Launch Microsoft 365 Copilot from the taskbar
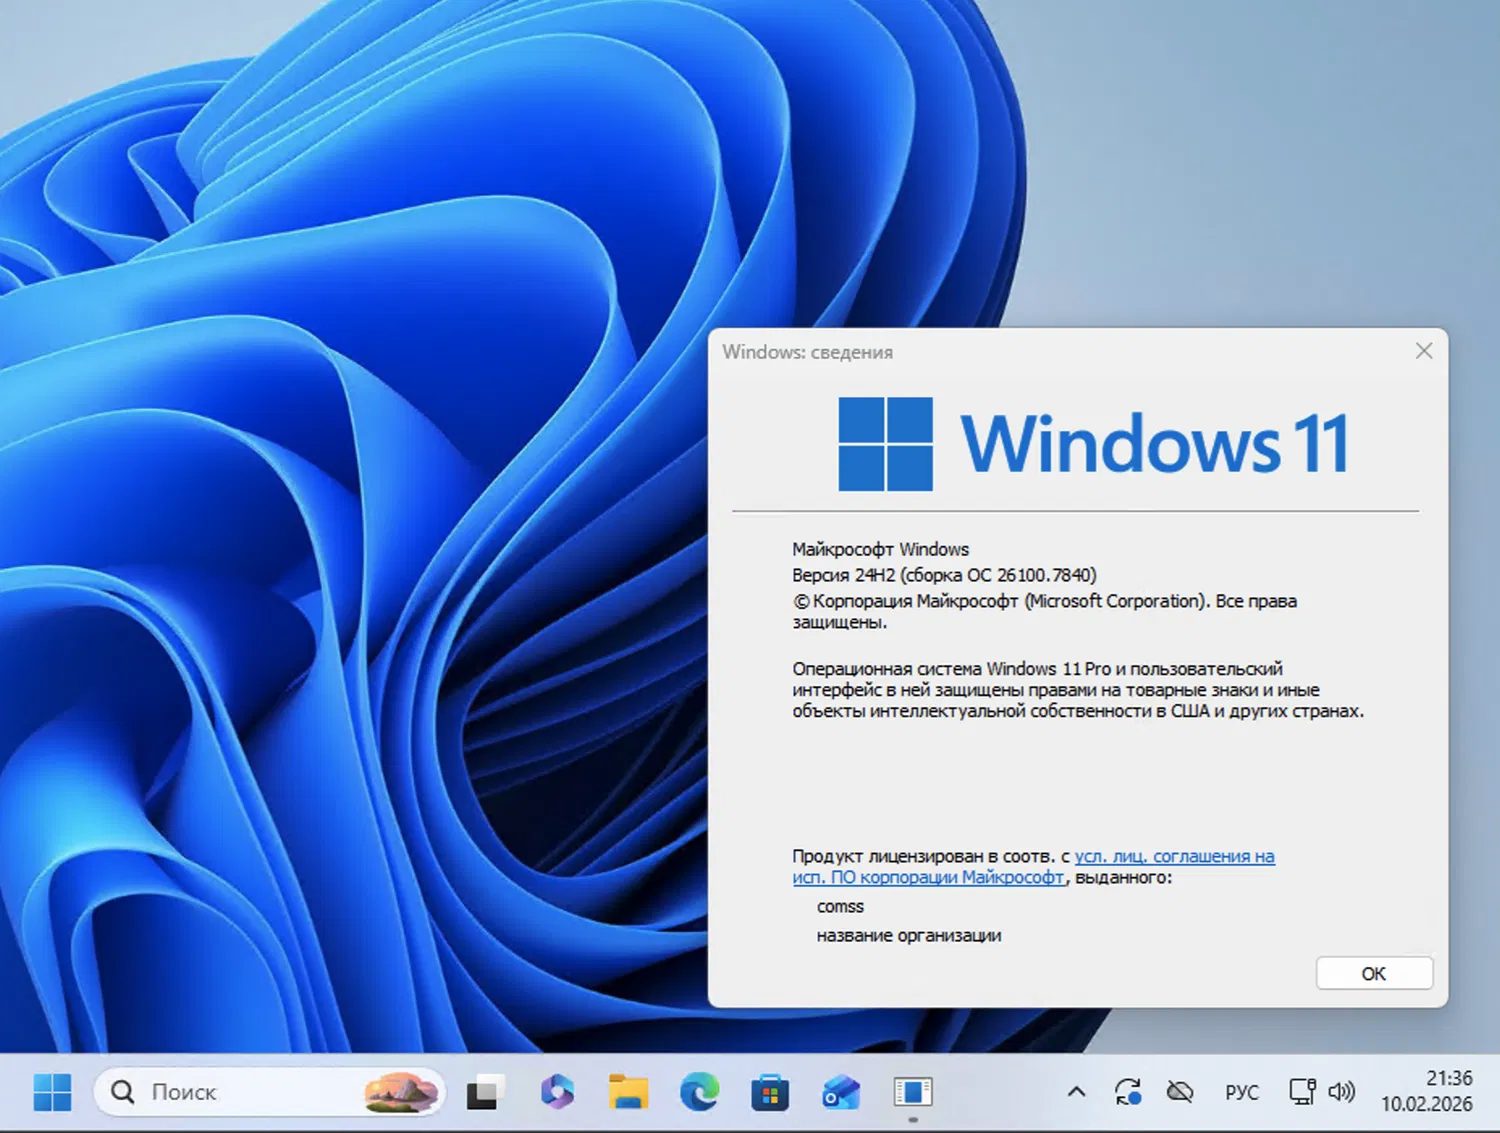This screenshot has height=1133, width=1500. pyautogui.click(x=557, y=1092)
